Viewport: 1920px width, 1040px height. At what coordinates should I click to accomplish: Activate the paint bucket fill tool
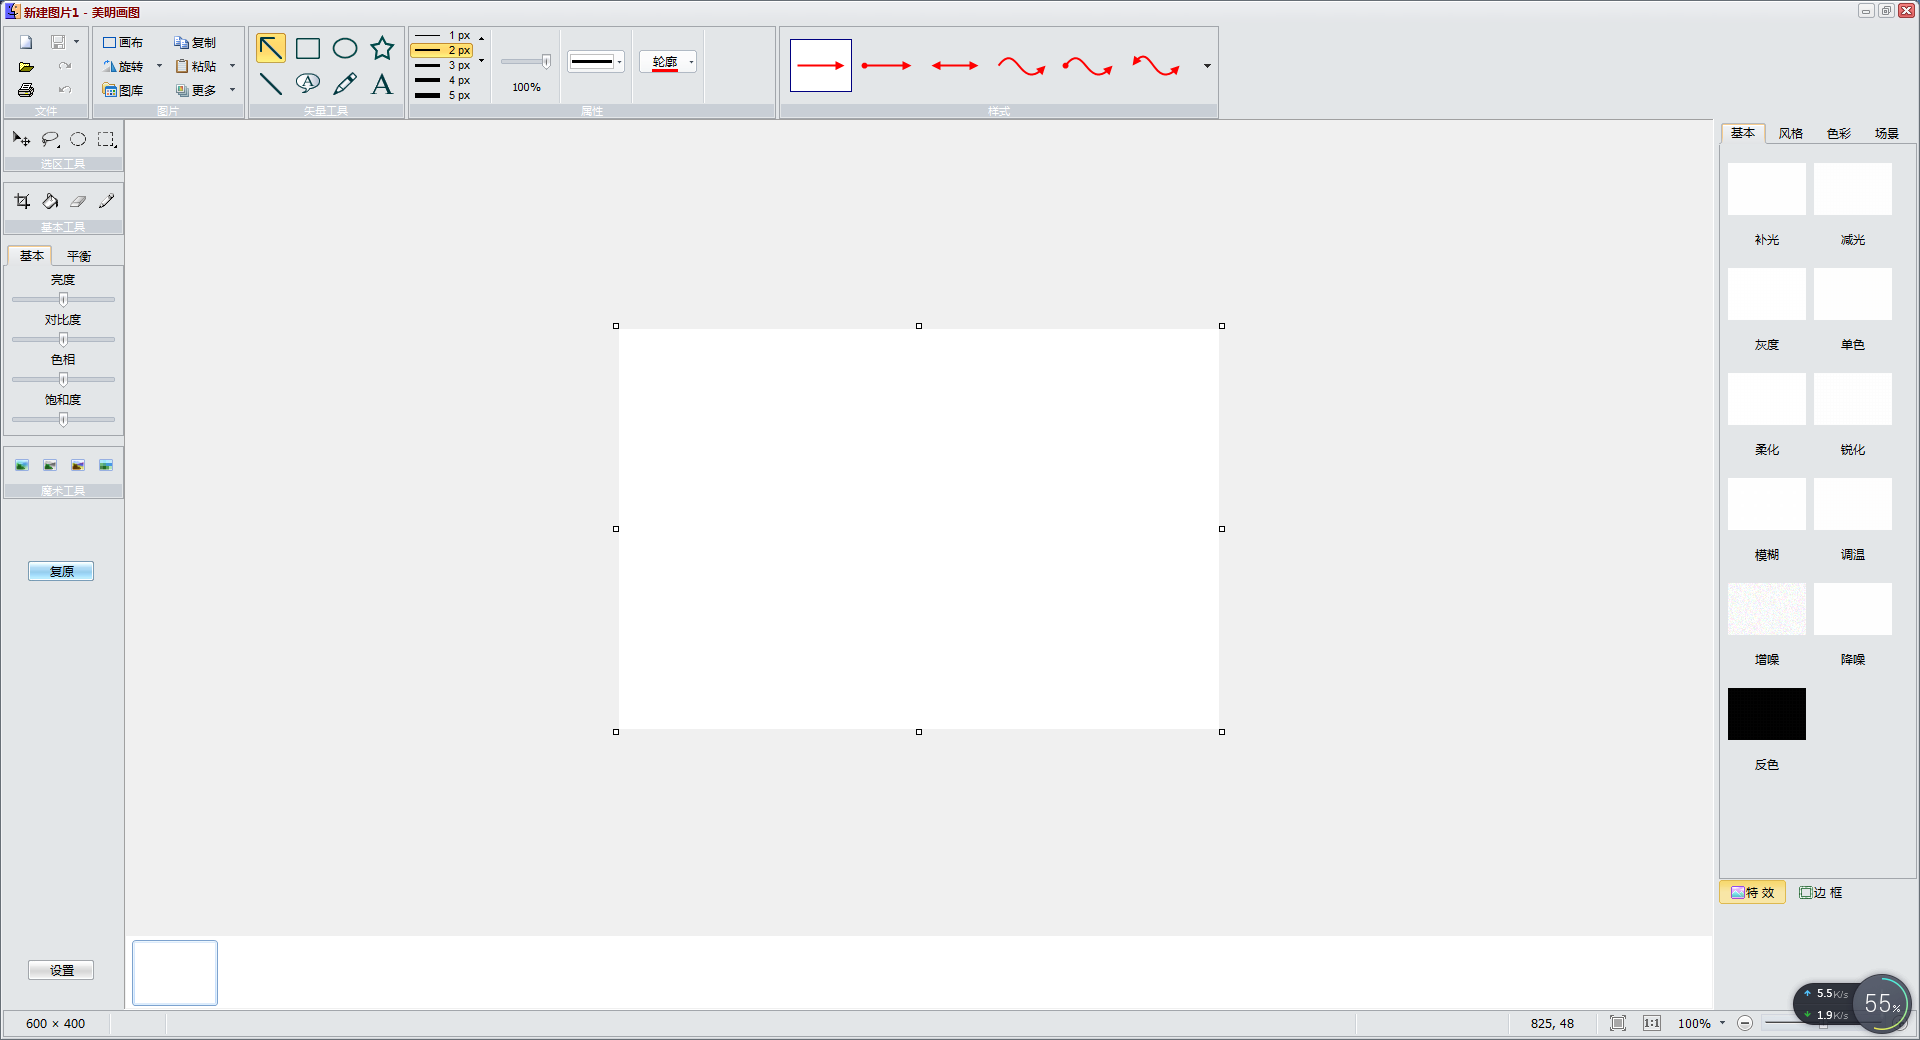(50, 201)
